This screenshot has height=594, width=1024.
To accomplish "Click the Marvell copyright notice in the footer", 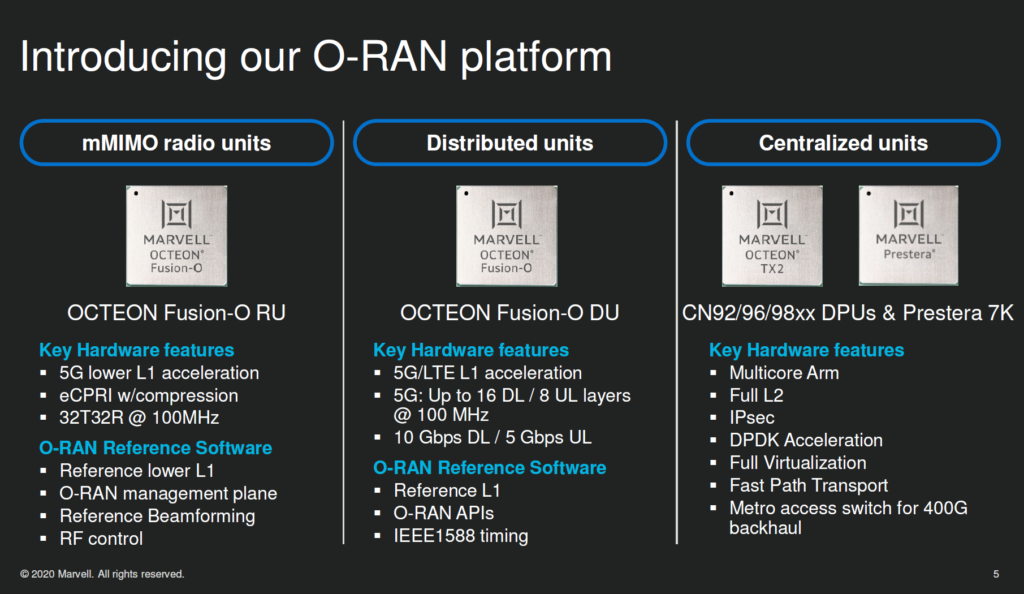I will pos(102,574).
